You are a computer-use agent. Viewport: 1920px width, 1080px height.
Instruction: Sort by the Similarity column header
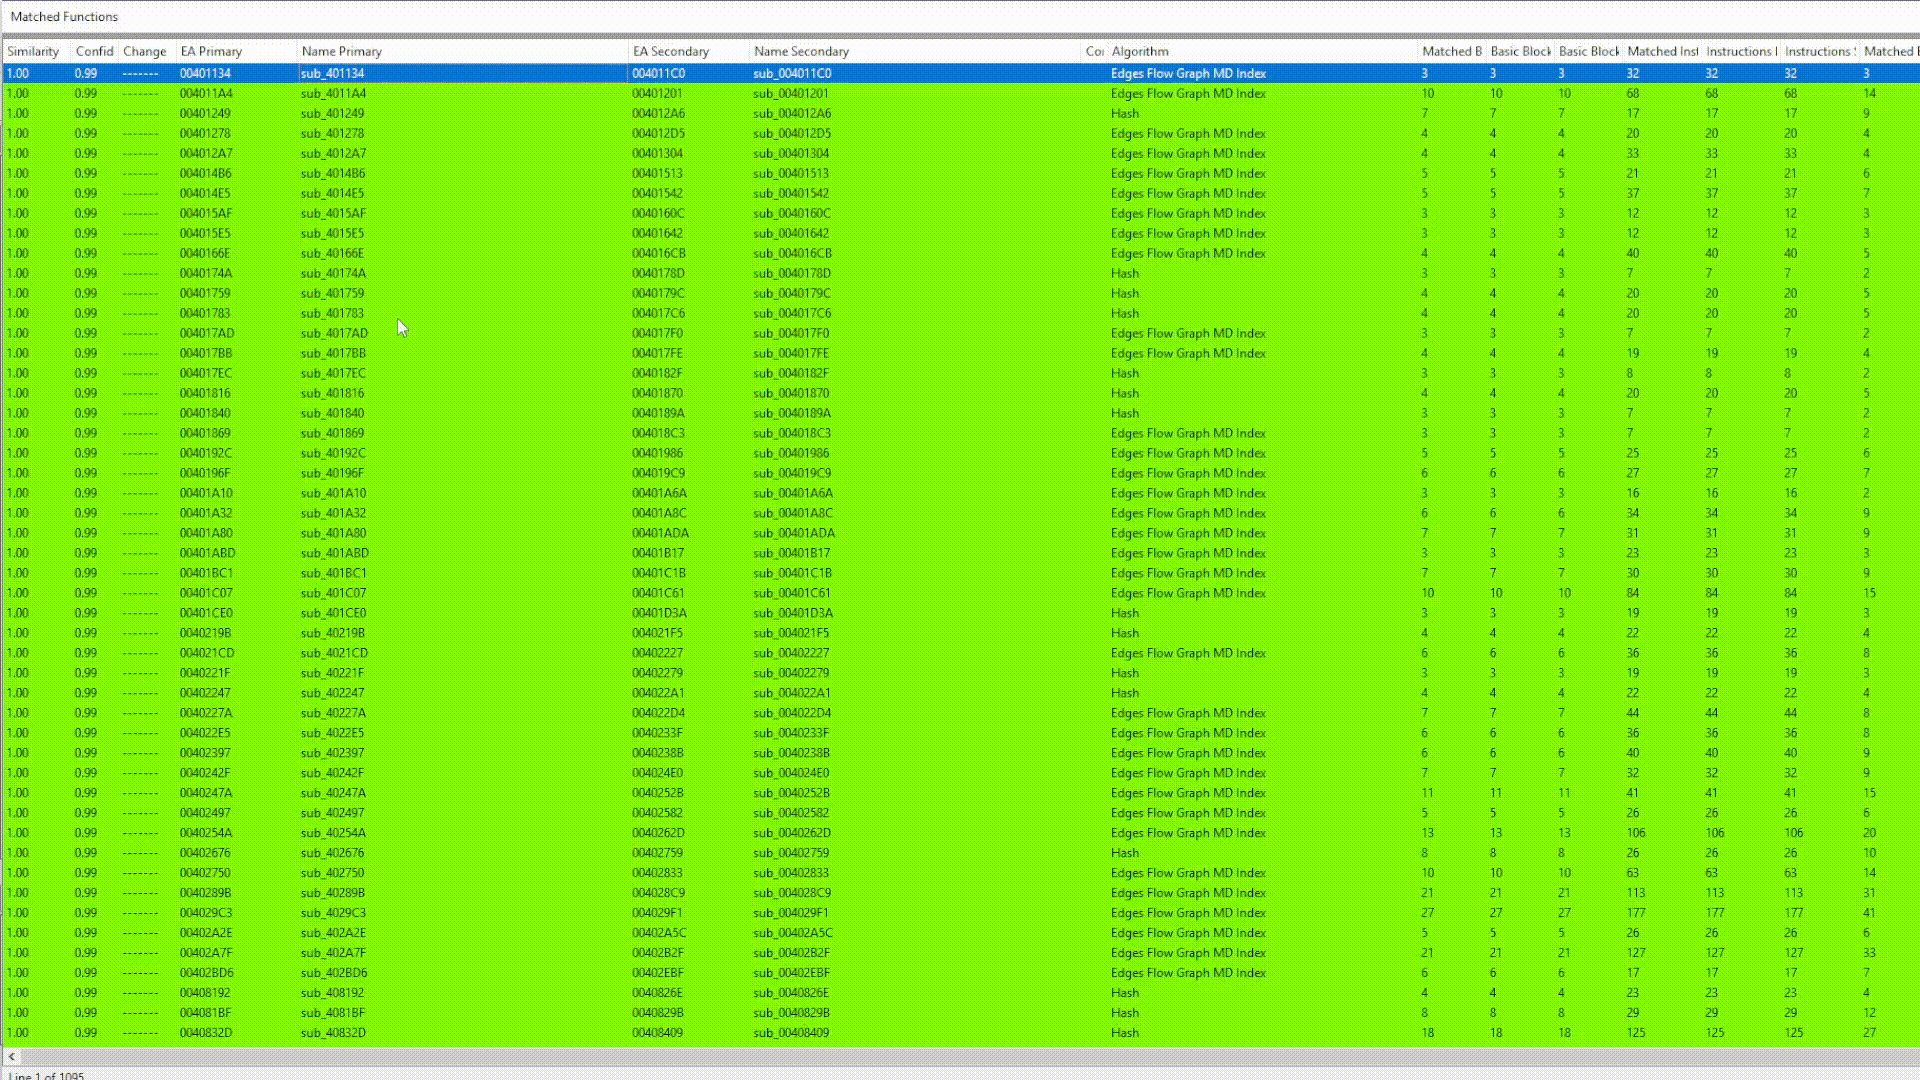pyautogui.click(x=35, y=51)
